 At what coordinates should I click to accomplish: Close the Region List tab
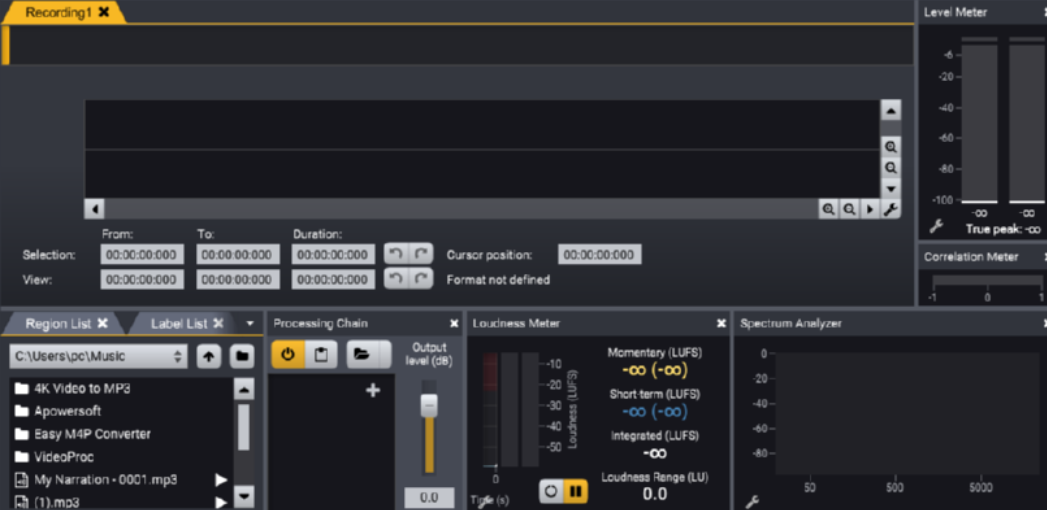click(102, 323)
